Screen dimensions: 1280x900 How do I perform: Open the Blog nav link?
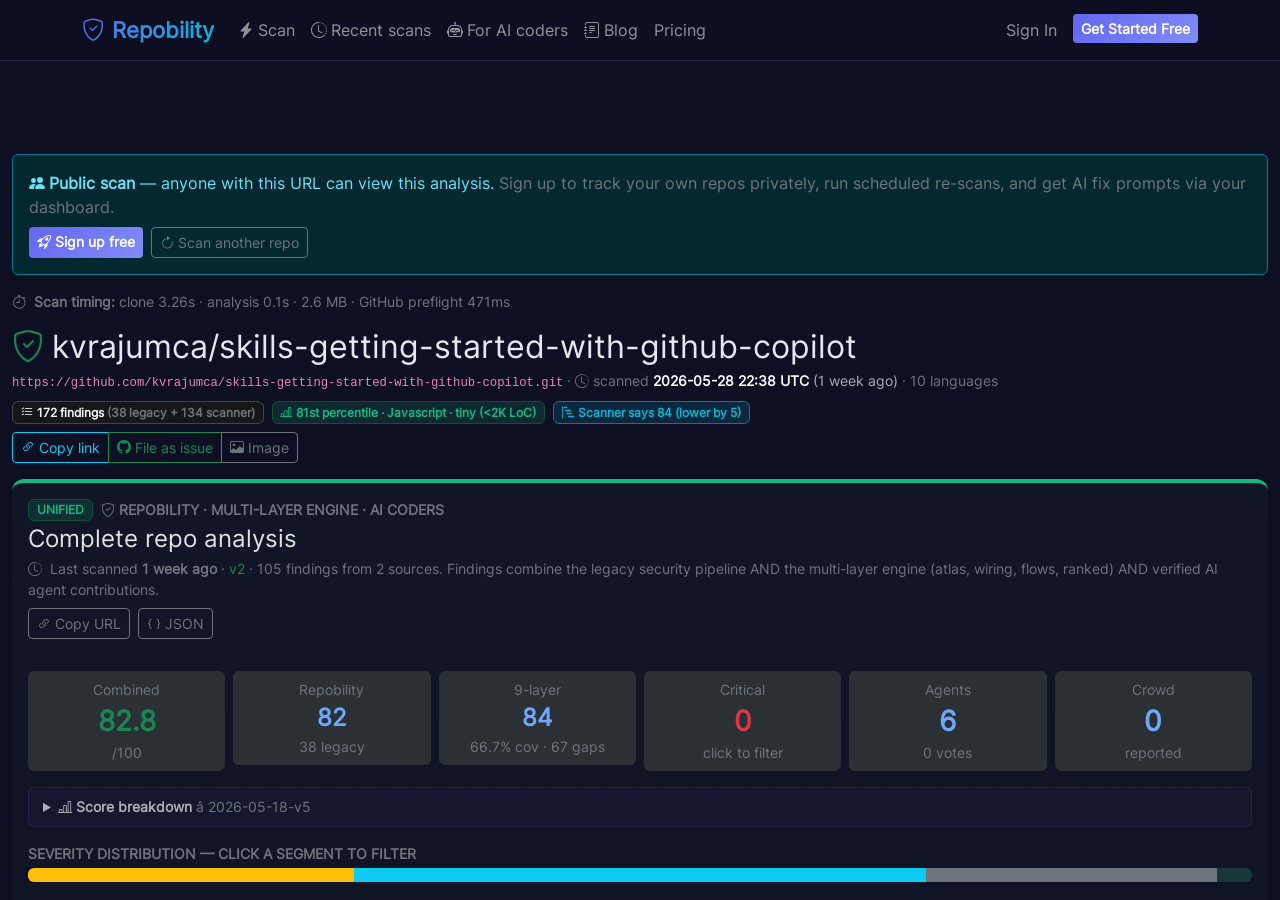tap(611, 30)
